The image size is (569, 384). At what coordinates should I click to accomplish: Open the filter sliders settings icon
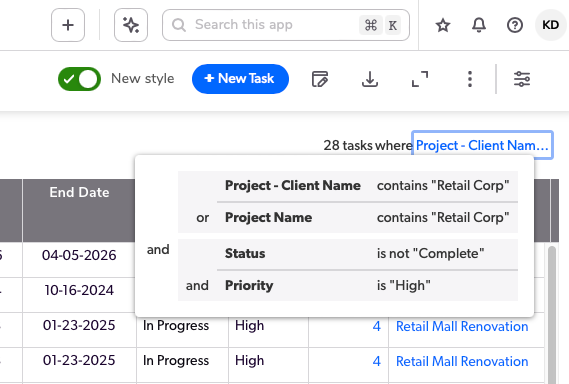coord(522,79)
